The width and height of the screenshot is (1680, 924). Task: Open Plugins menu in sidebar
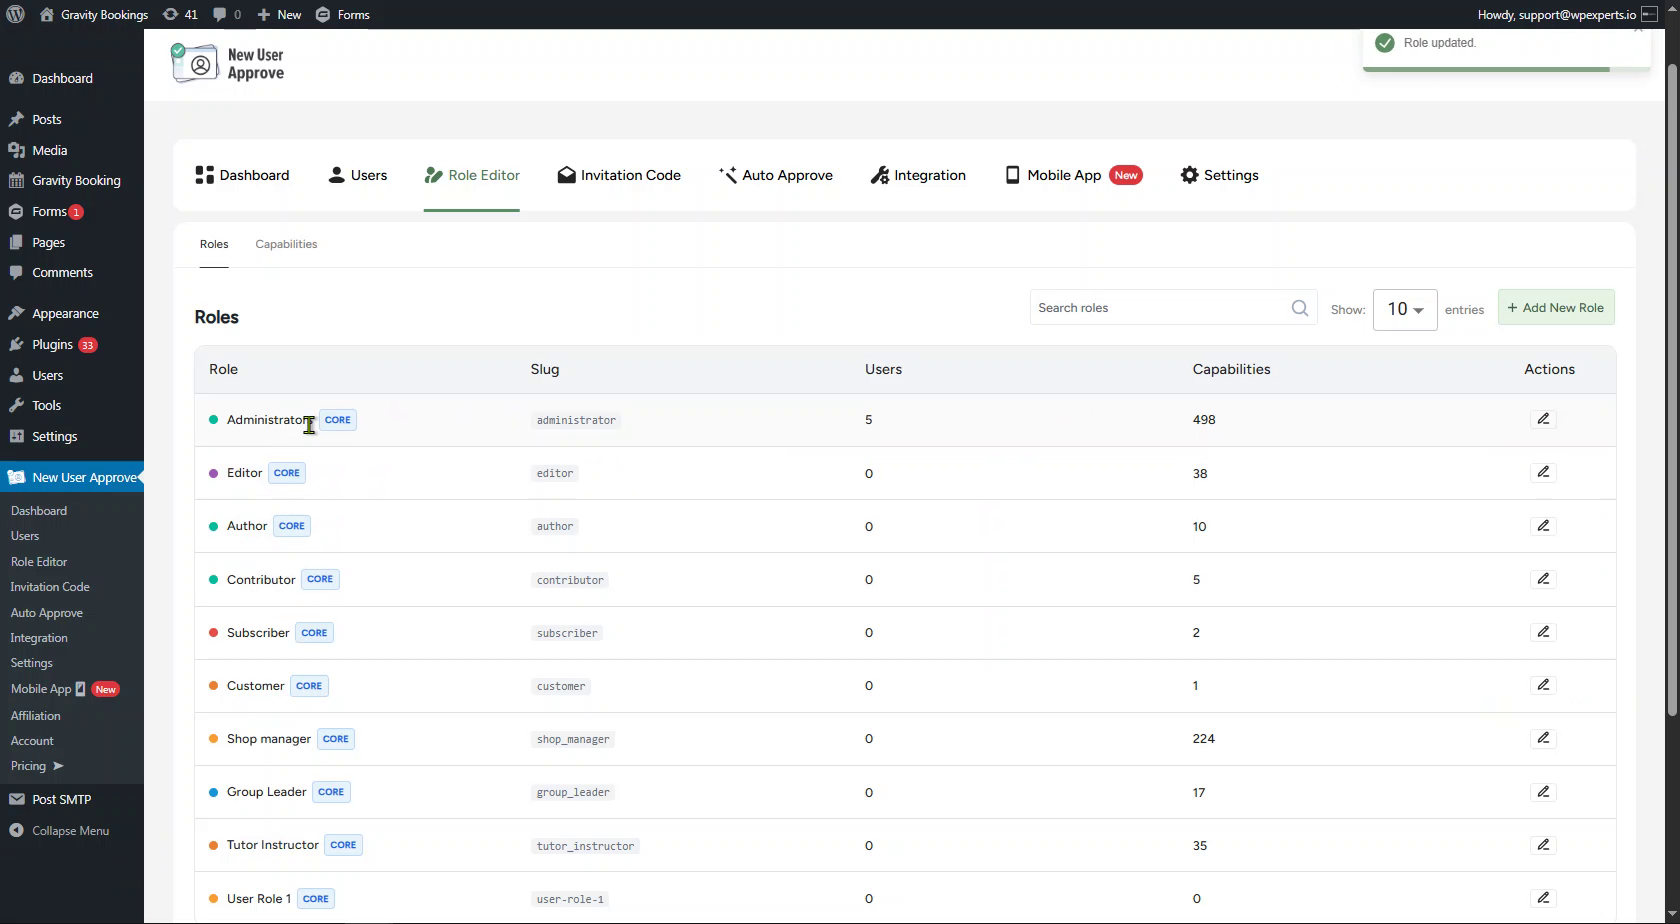53,345
